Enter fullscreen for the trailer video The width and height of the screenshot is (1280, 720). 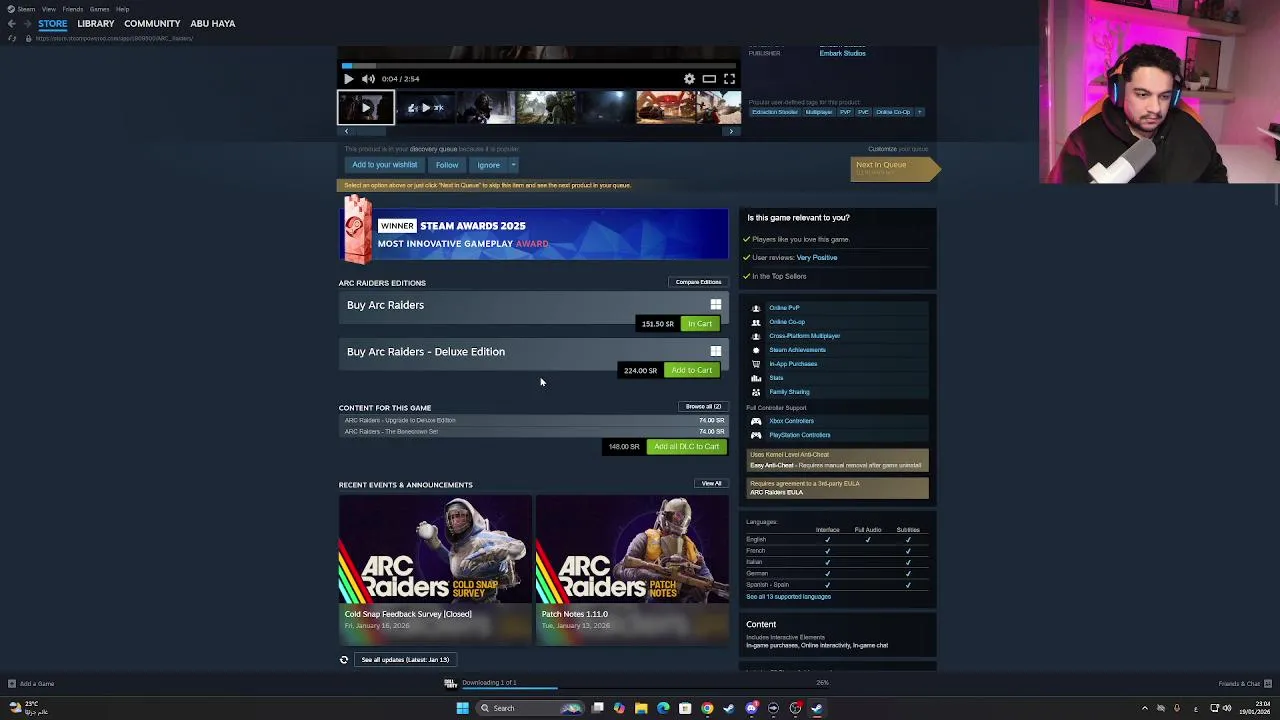729,79
